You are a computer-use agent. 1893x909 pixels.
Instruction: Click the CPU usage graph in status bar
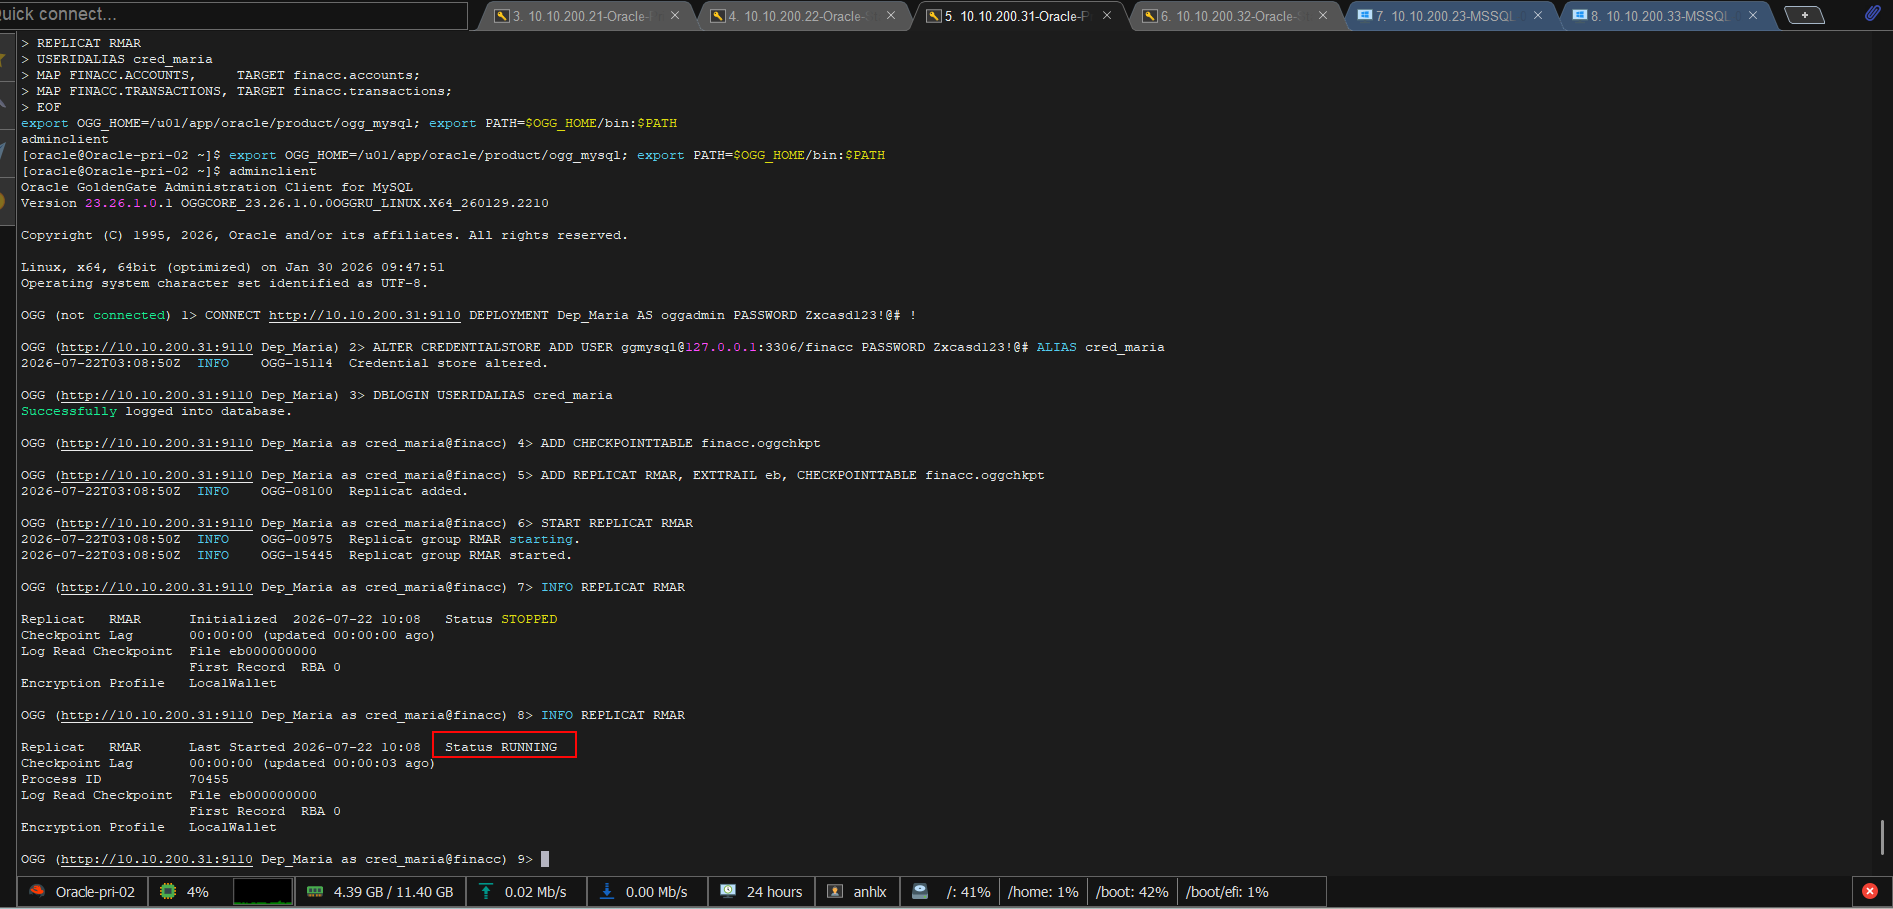263,891
